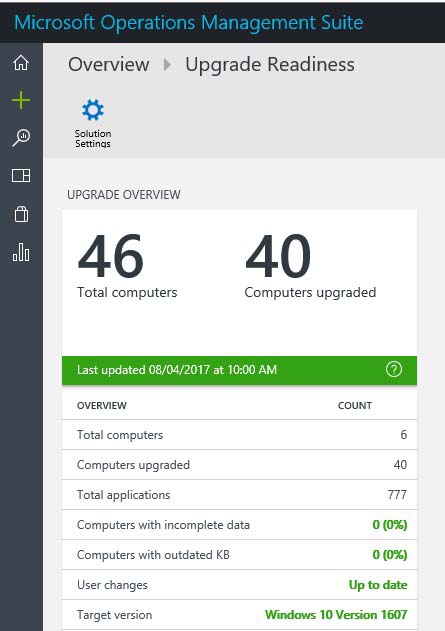Open the Log Search magnifier icon
The height and width of the screenshot is (631, 445).
[x=21, y=138]
